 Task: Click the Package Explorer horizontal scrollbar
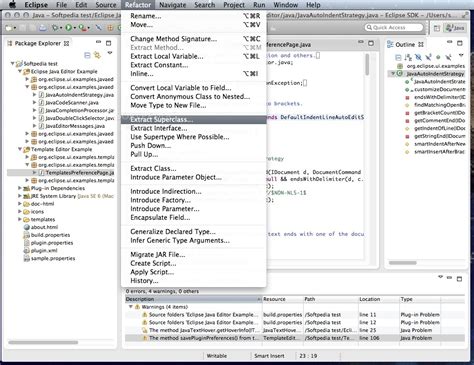coord(43,342)
